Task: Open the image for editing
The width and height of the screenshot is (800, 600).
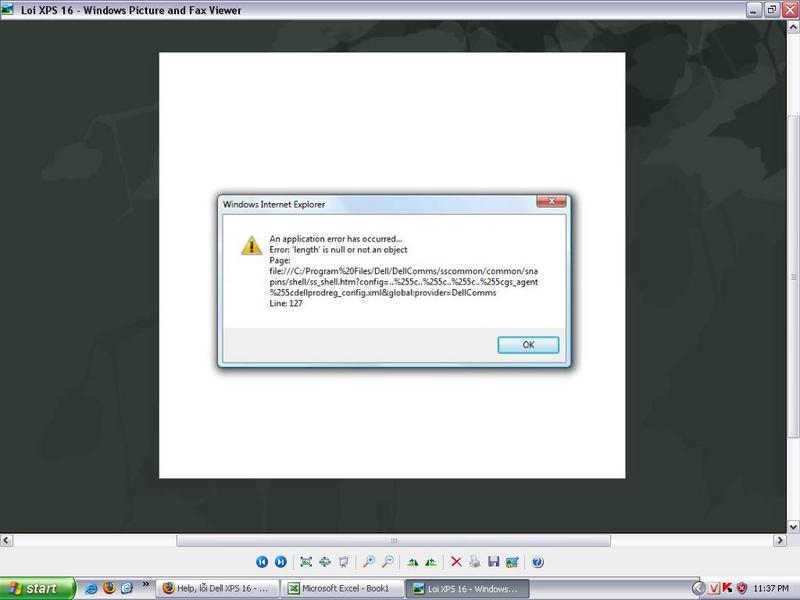Action: pyautogui.click(x=513, y=562)
